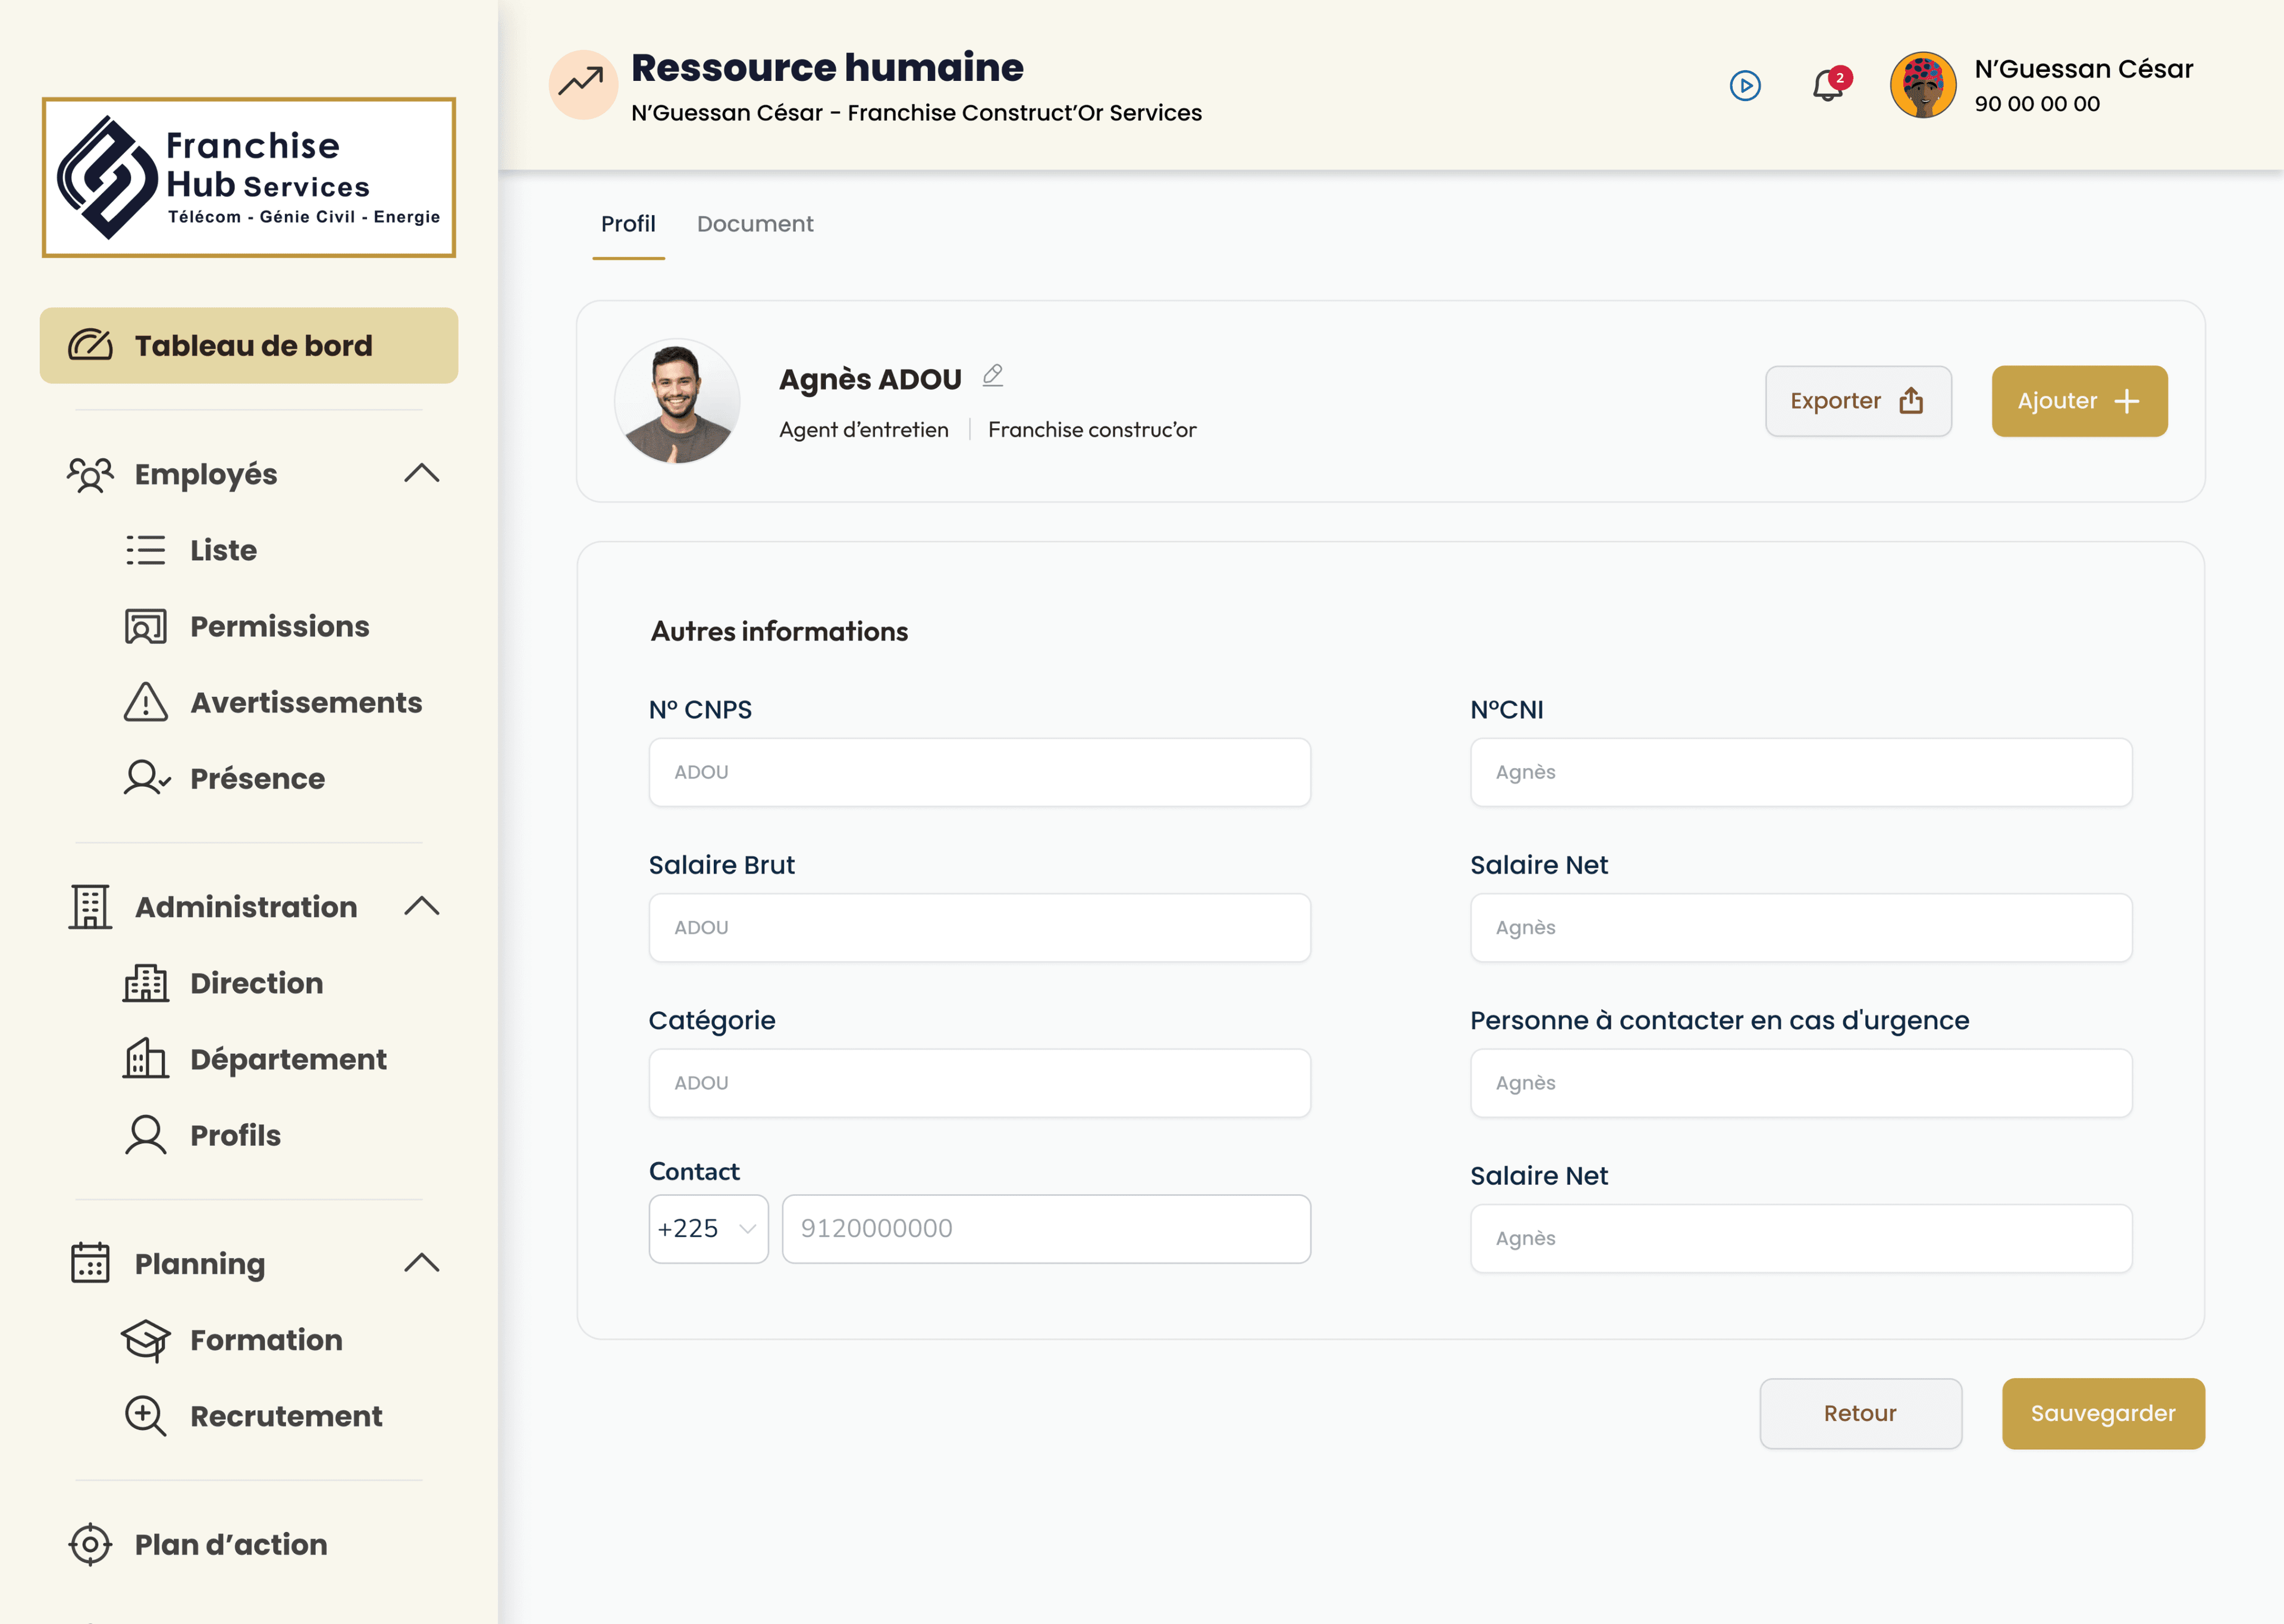
Task: Collapse the Employés section chevron
Action: pos(421,473)
